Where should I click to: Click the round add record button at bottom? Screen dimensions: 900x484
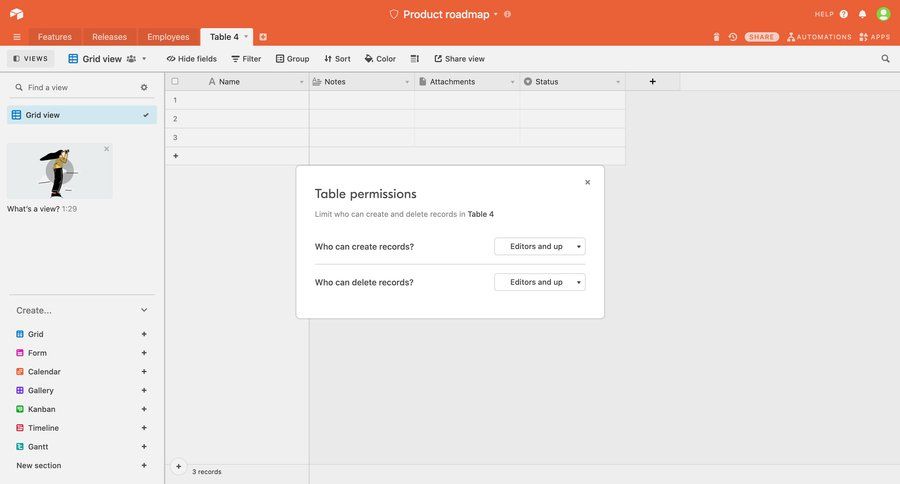(179, 467)
